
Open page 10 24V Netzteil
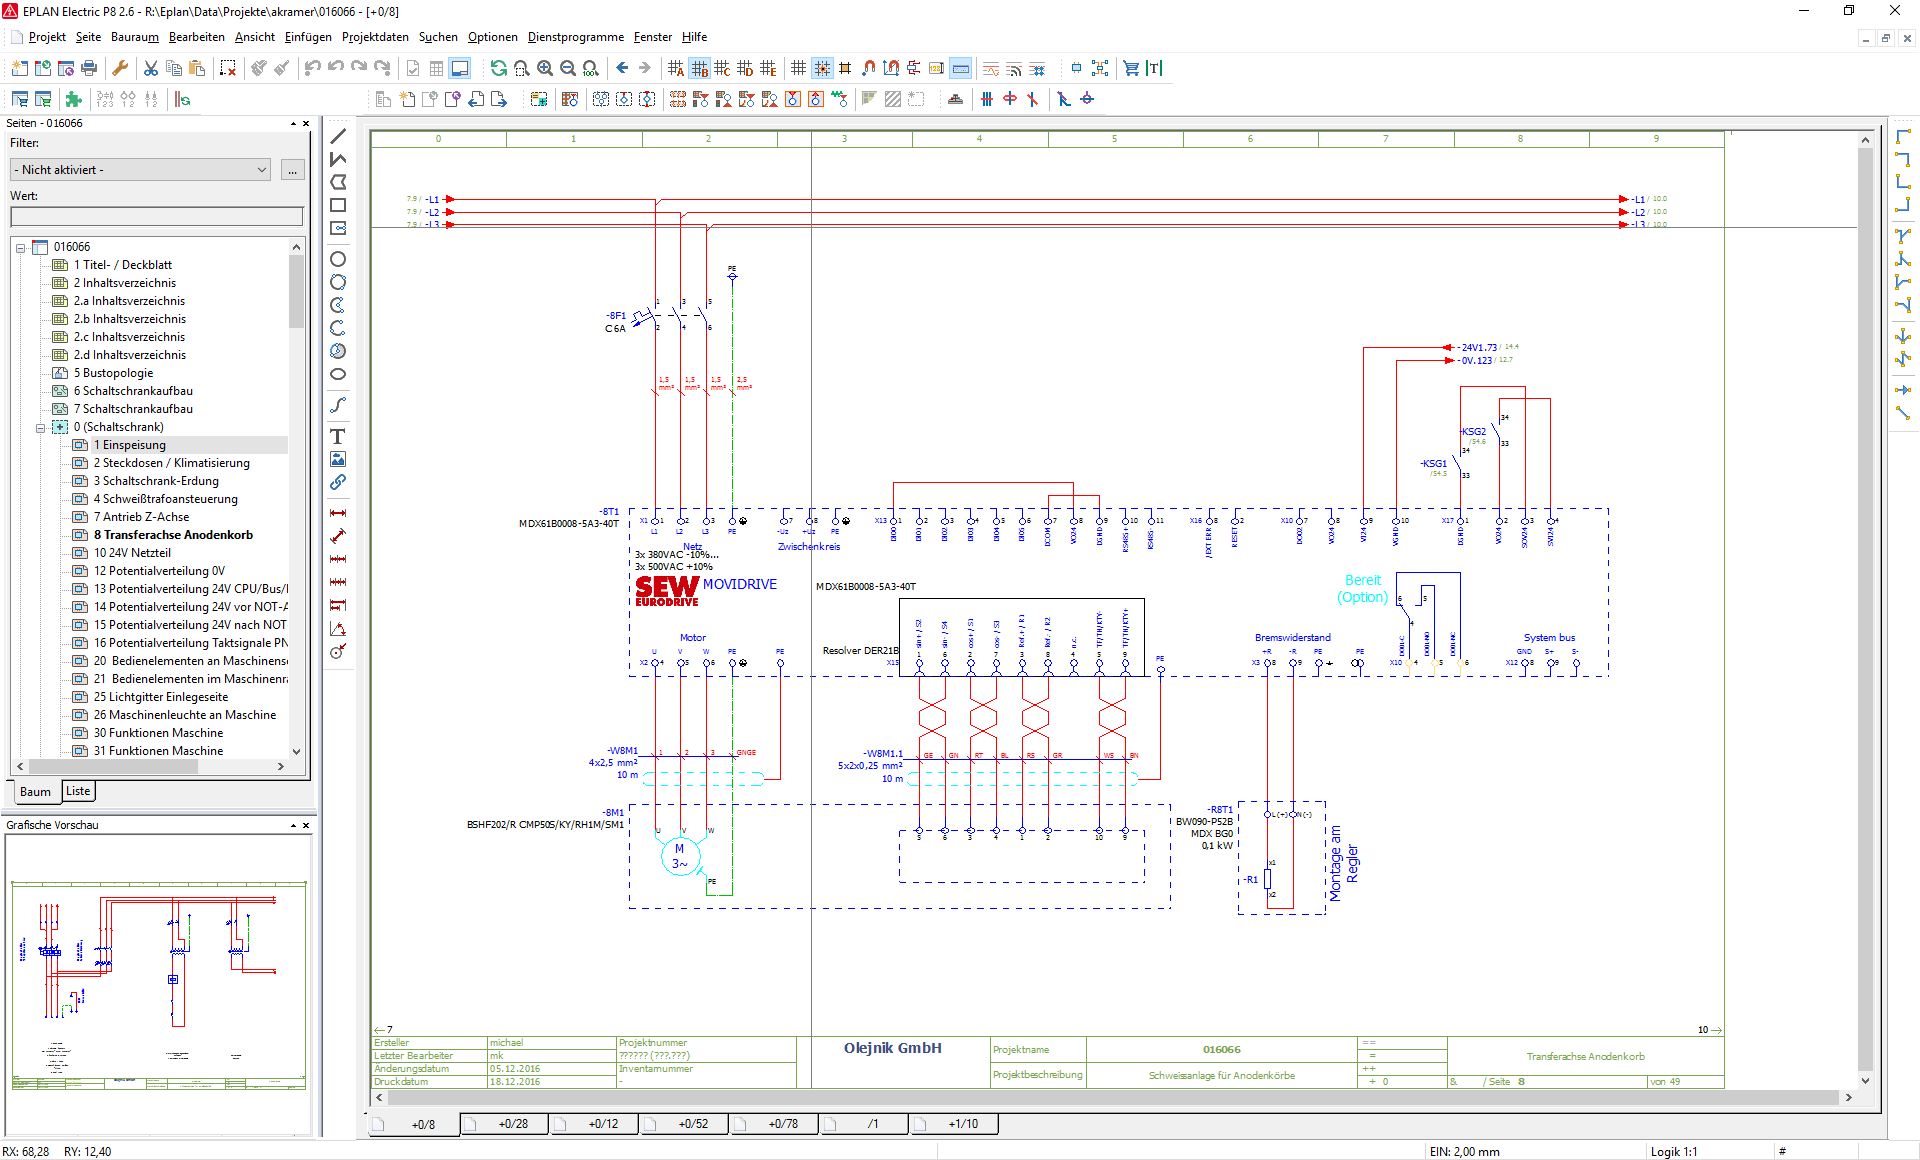[x=132, y=553]
